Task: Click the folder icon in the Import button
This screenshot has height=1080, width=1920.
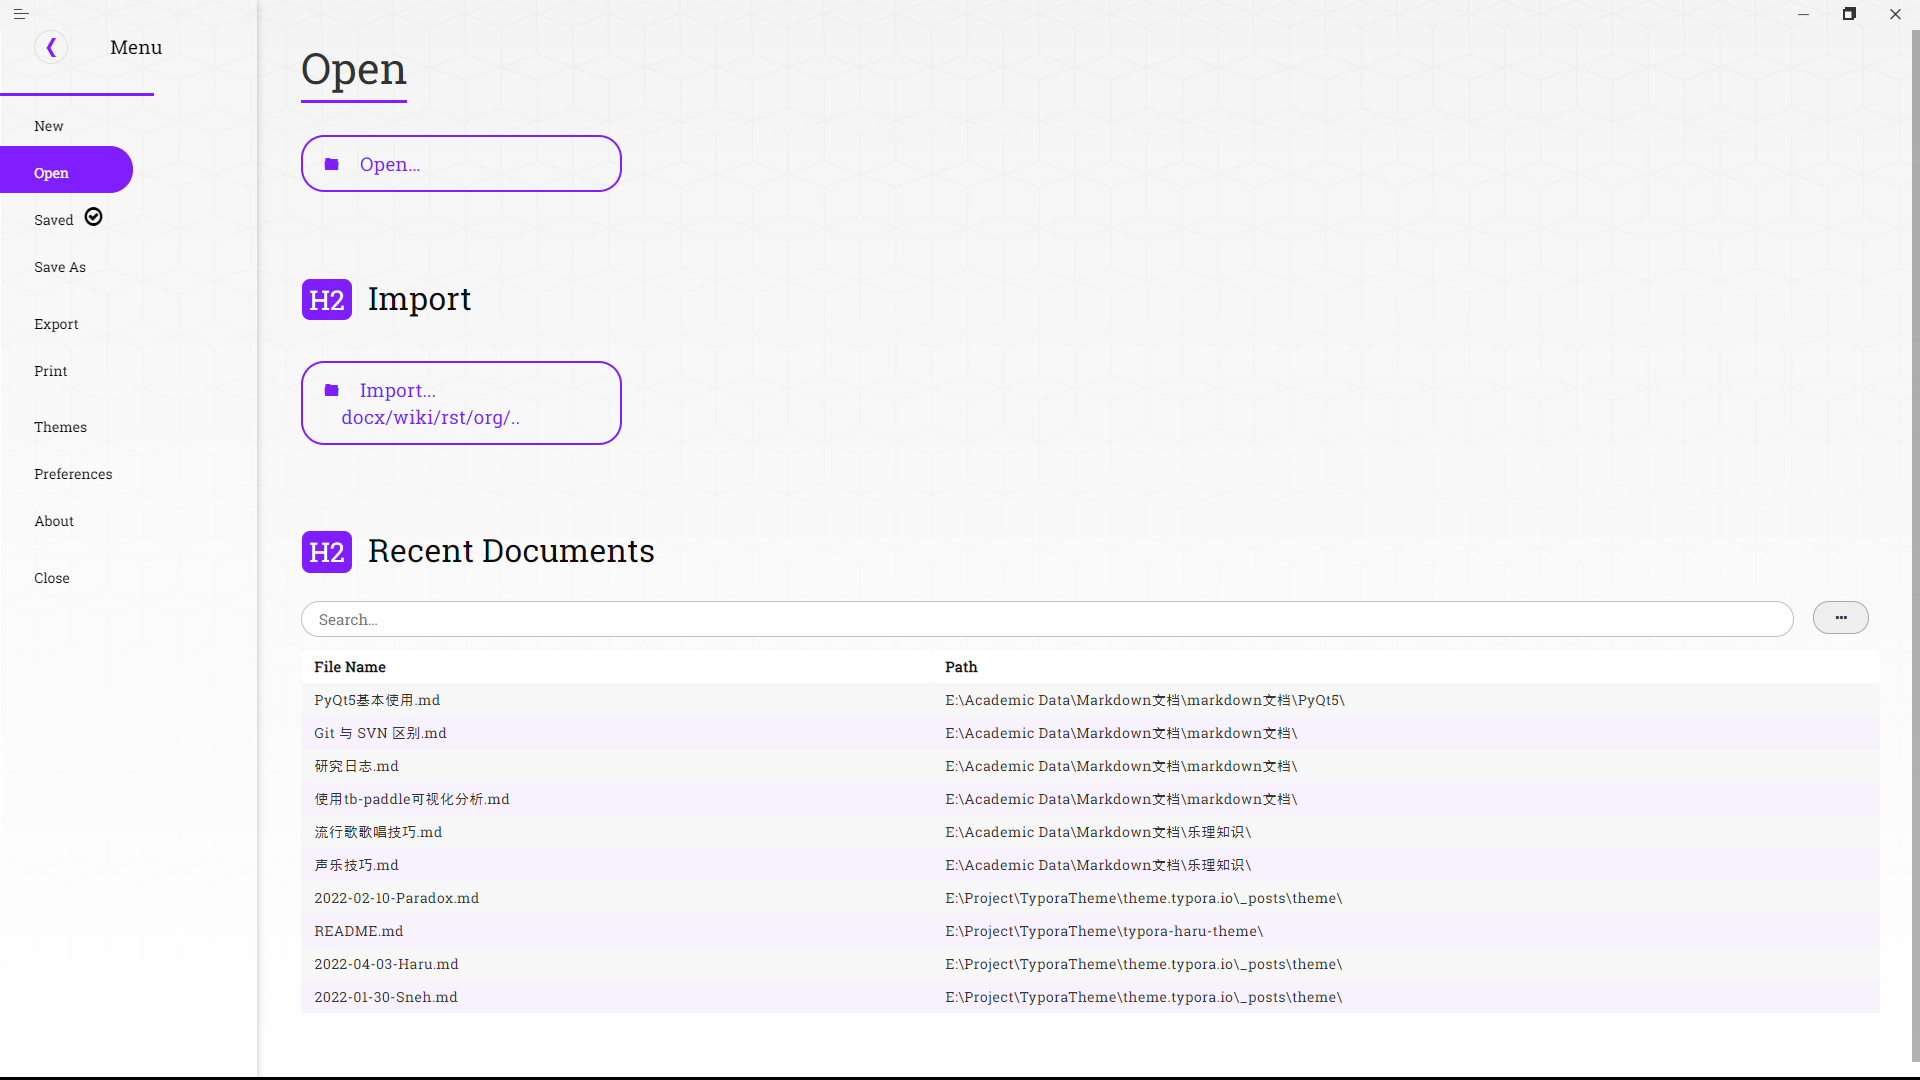Action: point(332,390)
